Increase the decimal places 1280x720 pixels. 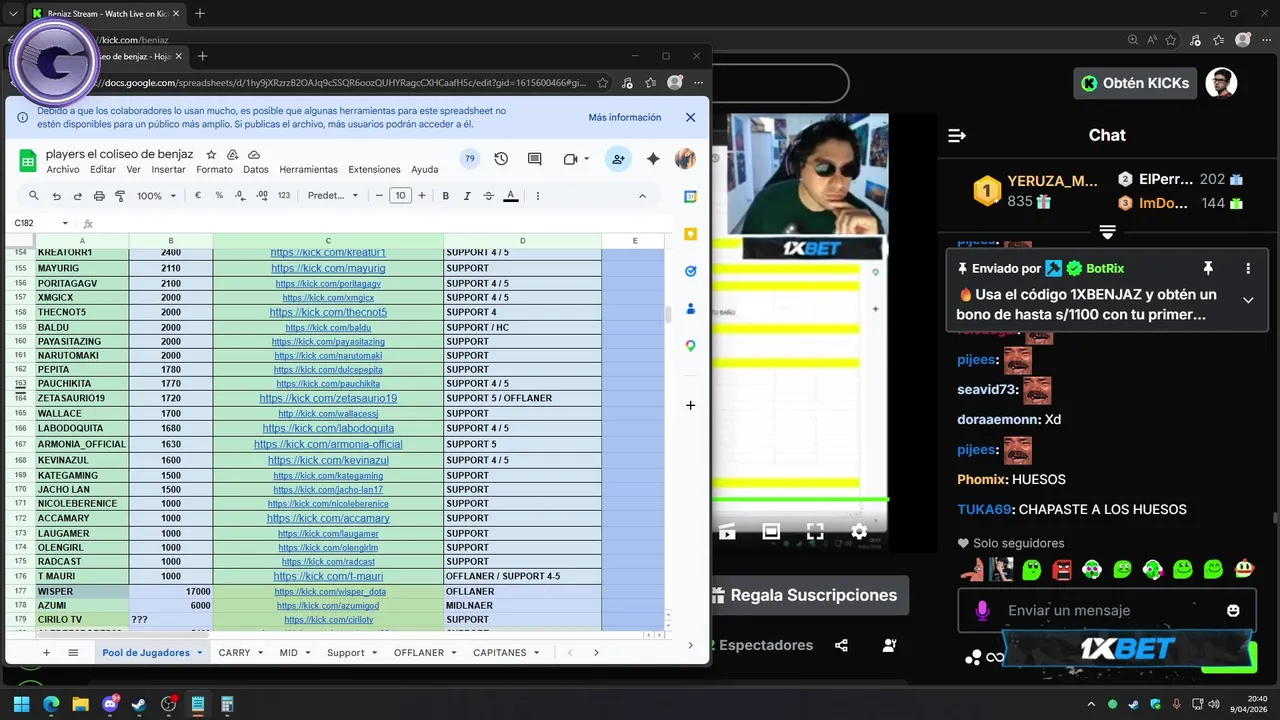coord(262,196)
